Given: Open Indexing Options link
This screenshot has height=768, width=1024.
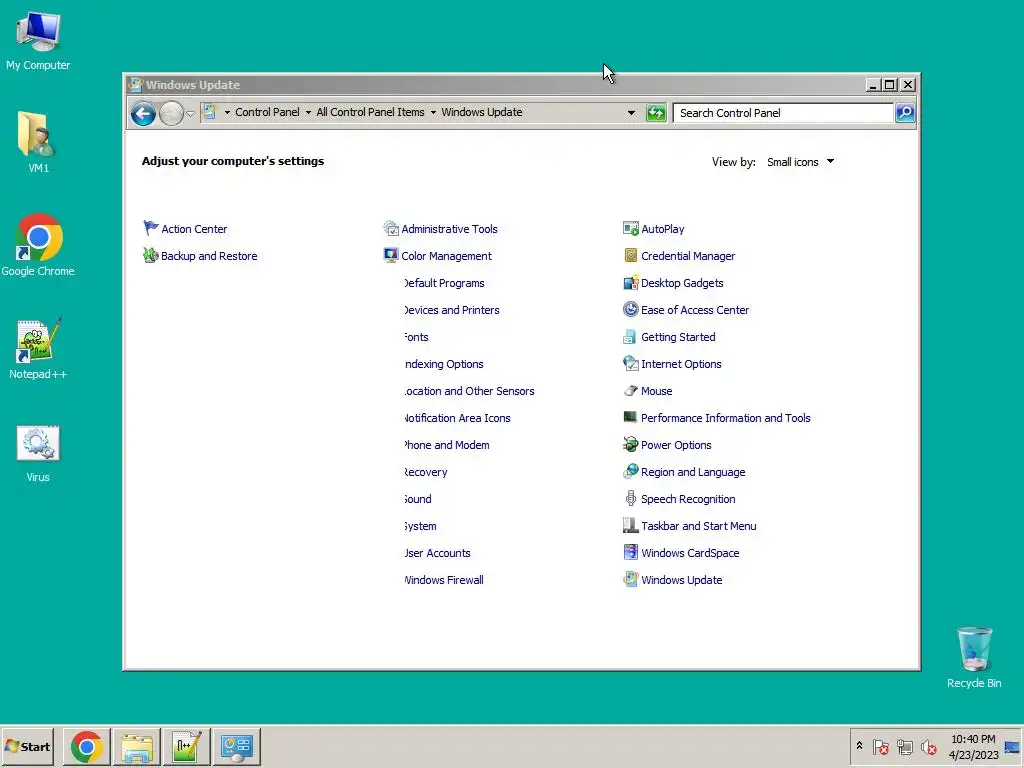Looking at the screenshot, I should point(444,364).
